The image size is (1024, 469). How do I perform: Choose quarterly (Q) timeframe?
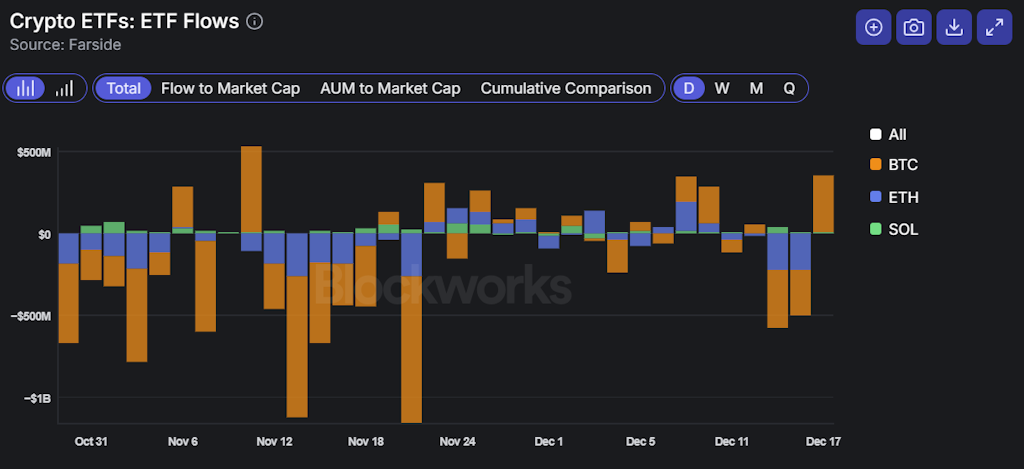(789, 88)
